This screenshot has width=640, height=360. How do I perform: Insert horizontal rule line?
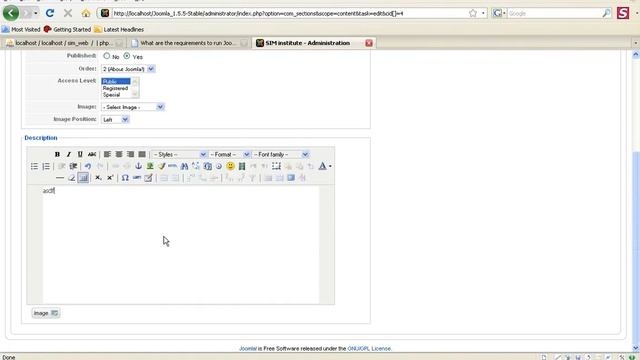[60, 178]
